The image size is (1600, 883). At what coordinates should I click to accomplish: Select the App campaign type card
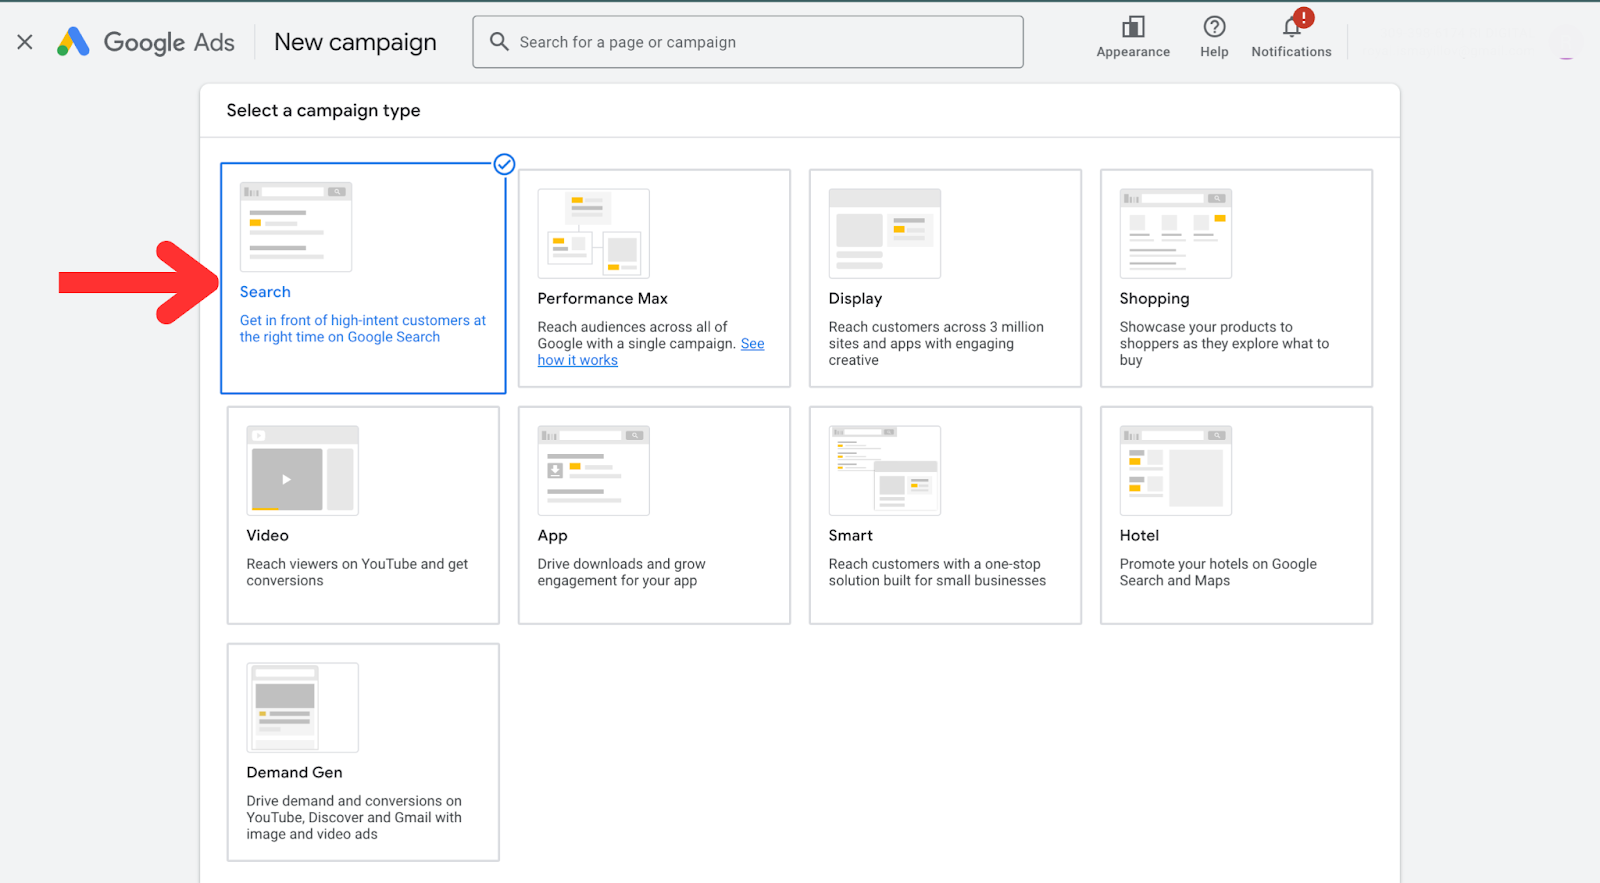(x=654, y=515)
